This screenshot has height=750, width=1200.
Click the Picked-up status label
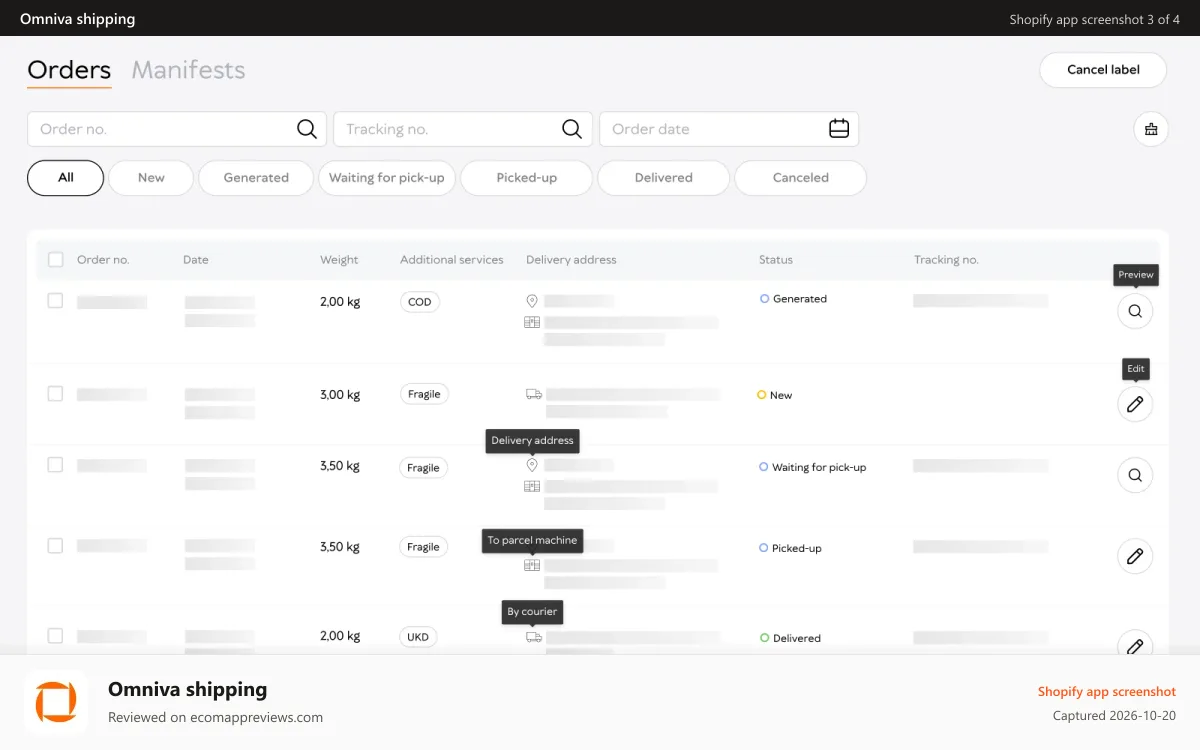tap(797, 549)
